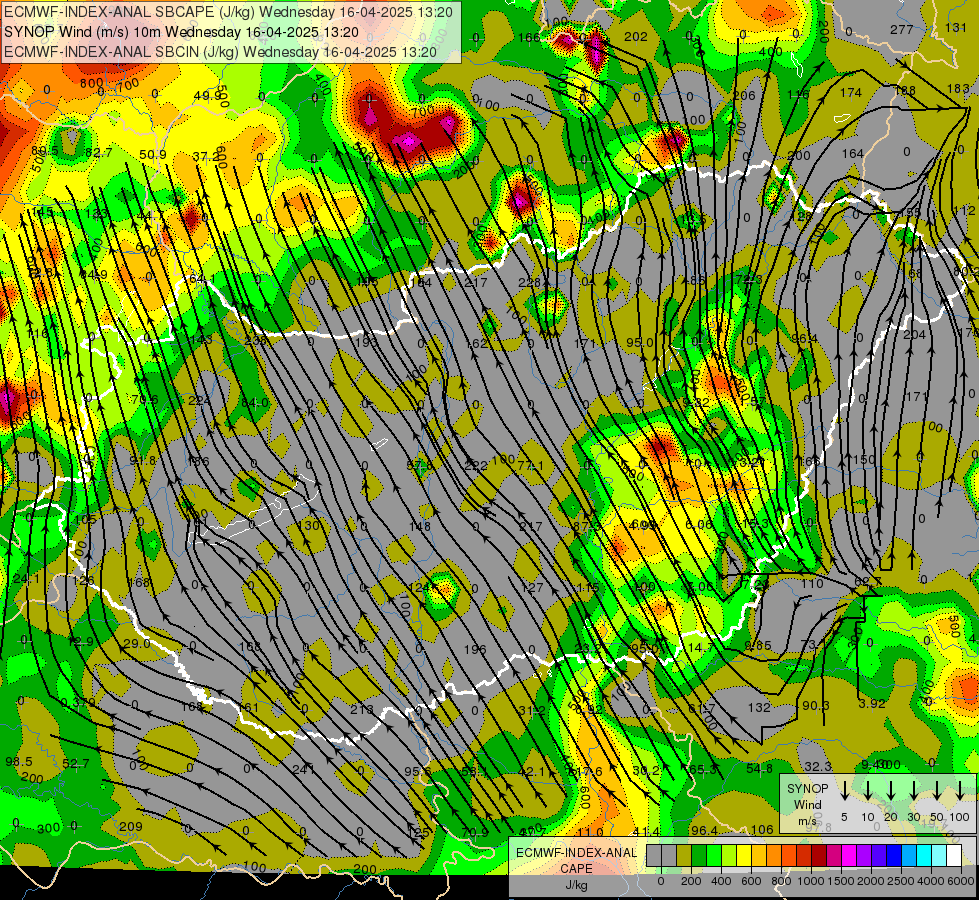Click the map value 150
Screen dimensions: 979x900
[865, 459]
